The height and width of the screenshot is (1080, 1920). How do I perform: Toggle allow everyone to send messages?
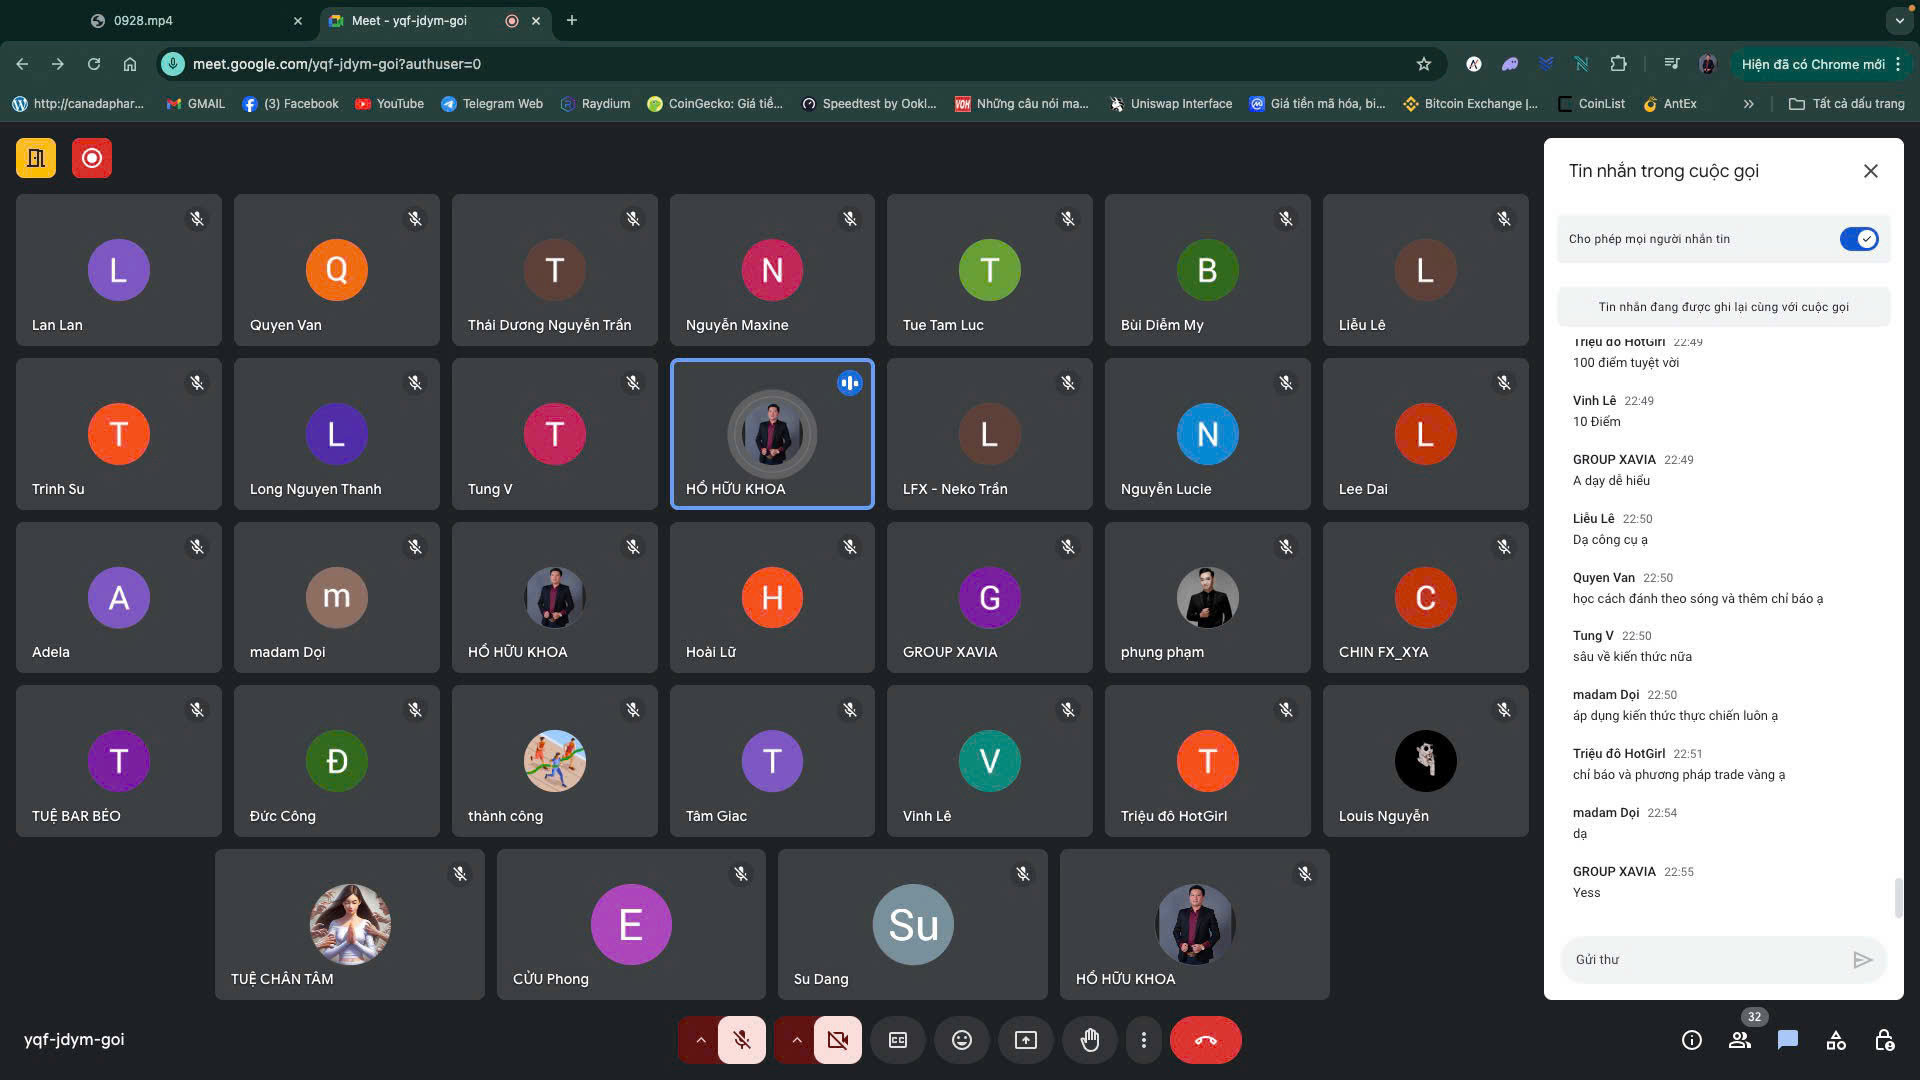pos(1858,239)
